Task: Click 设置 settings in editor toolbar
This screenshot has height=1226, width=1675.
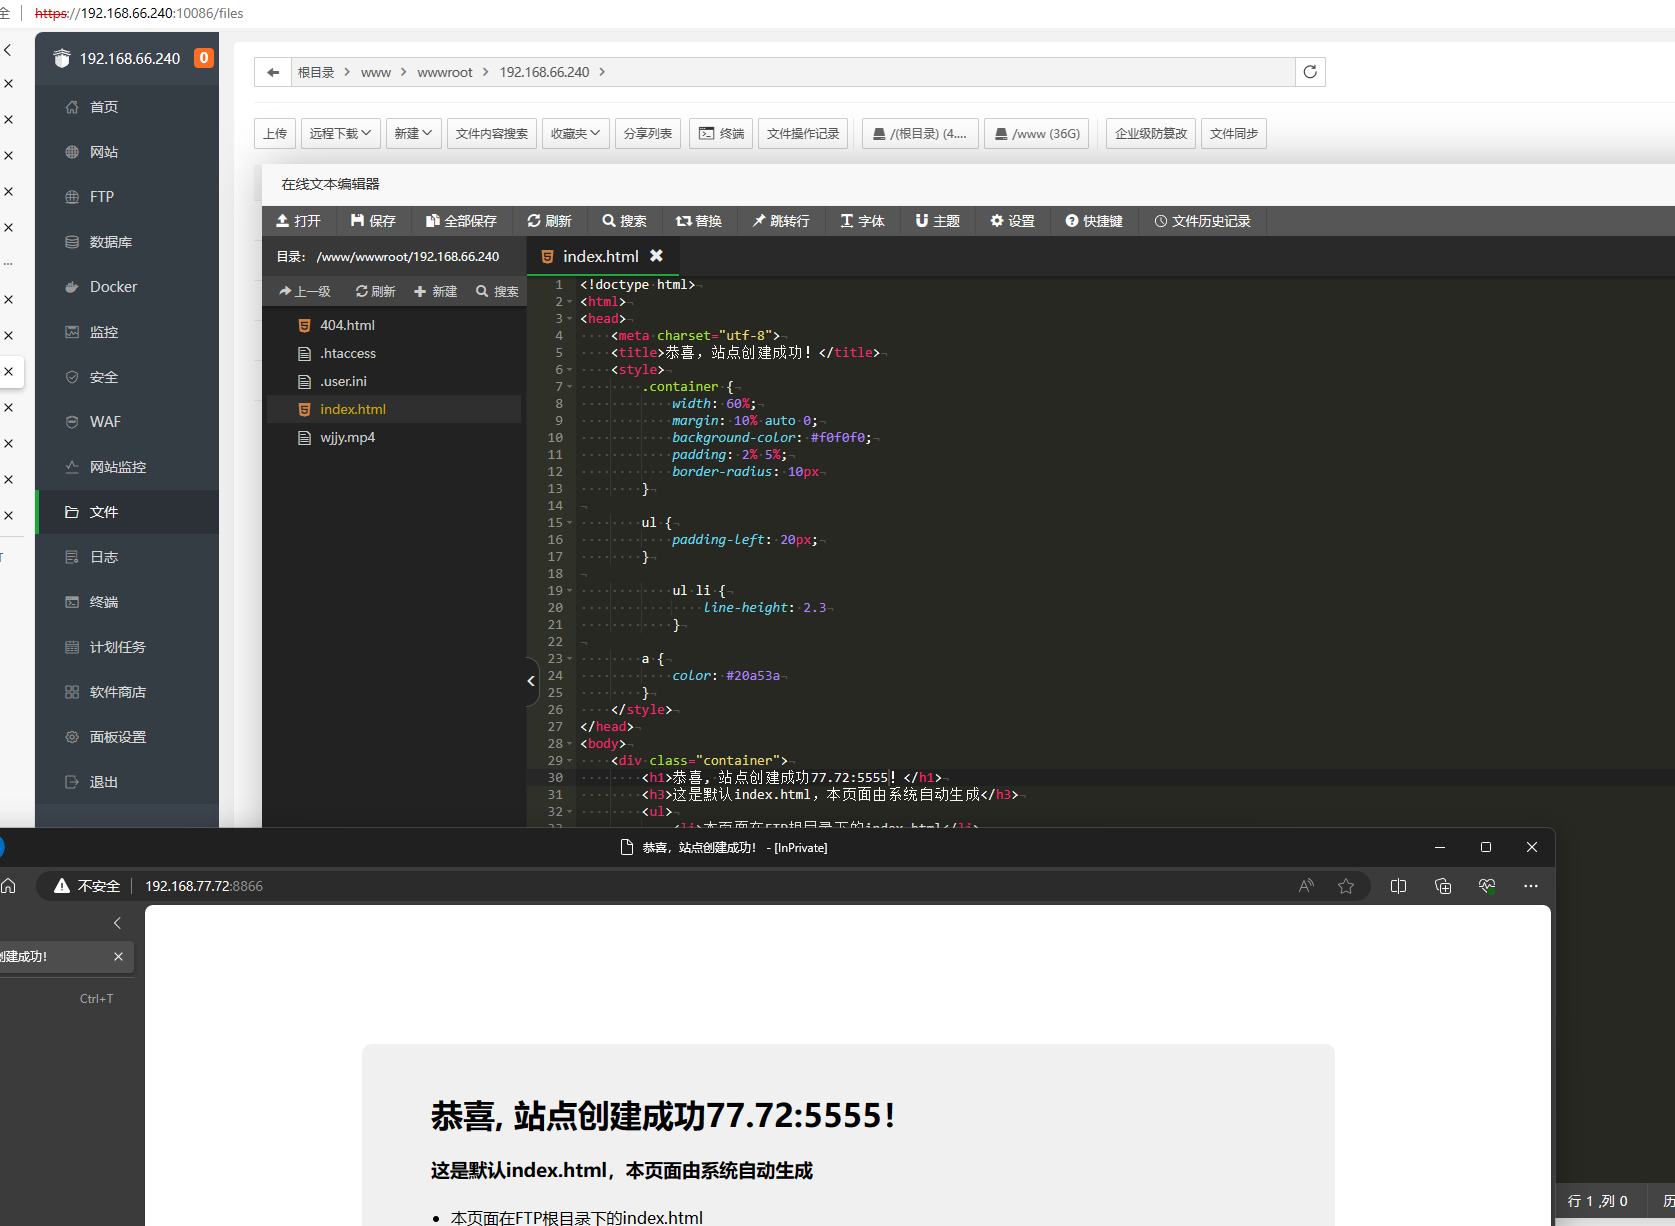Action: click(1013, 221)
